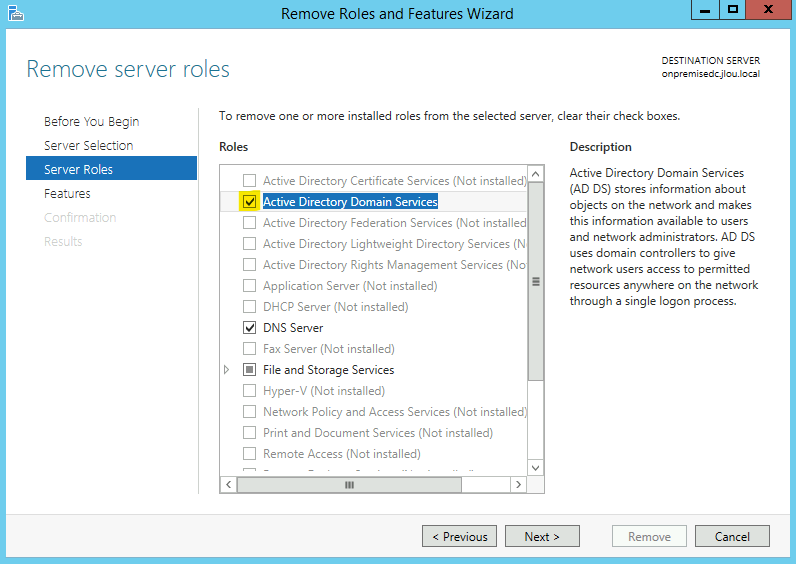Expand File and Storage Services node

226,370
